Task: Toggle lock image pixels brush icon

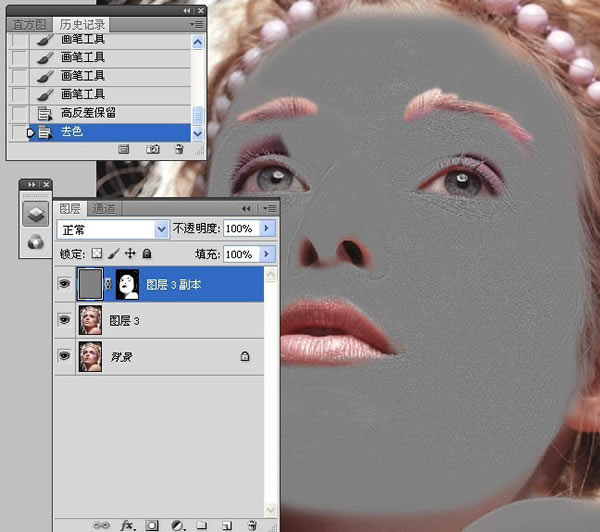Action: coord(114,253)
